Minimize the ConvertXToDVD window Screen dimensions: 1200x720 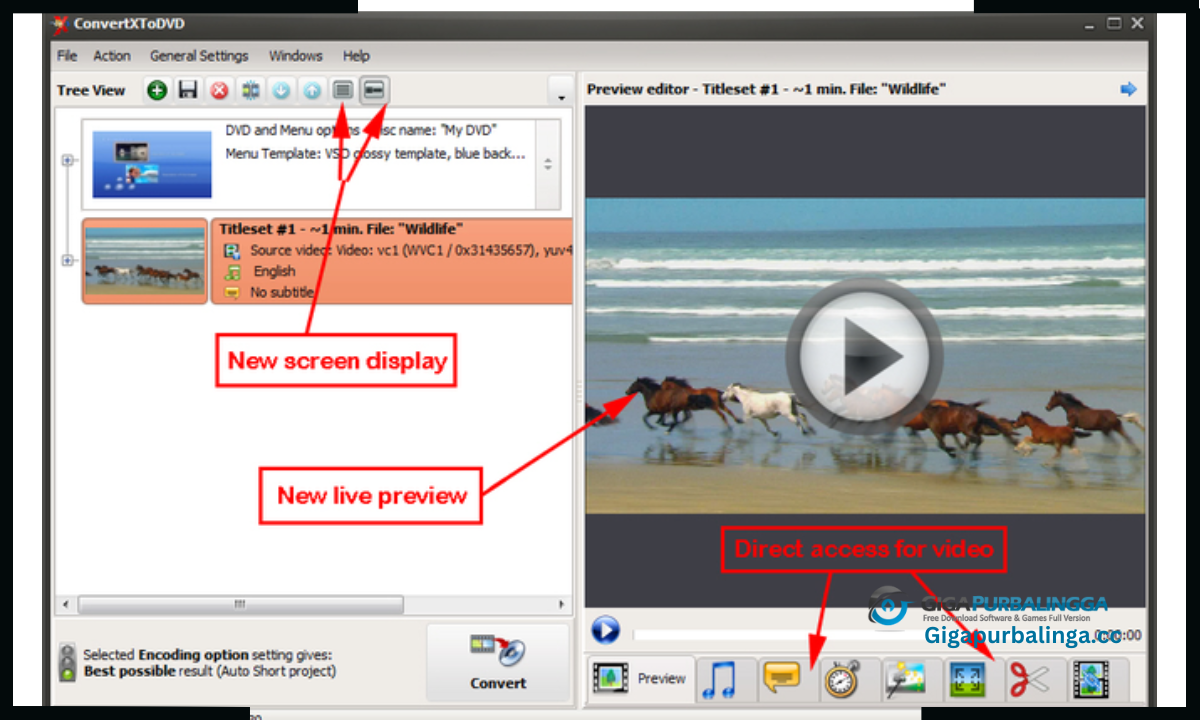pyautogui.click(x=1090, y=23)
